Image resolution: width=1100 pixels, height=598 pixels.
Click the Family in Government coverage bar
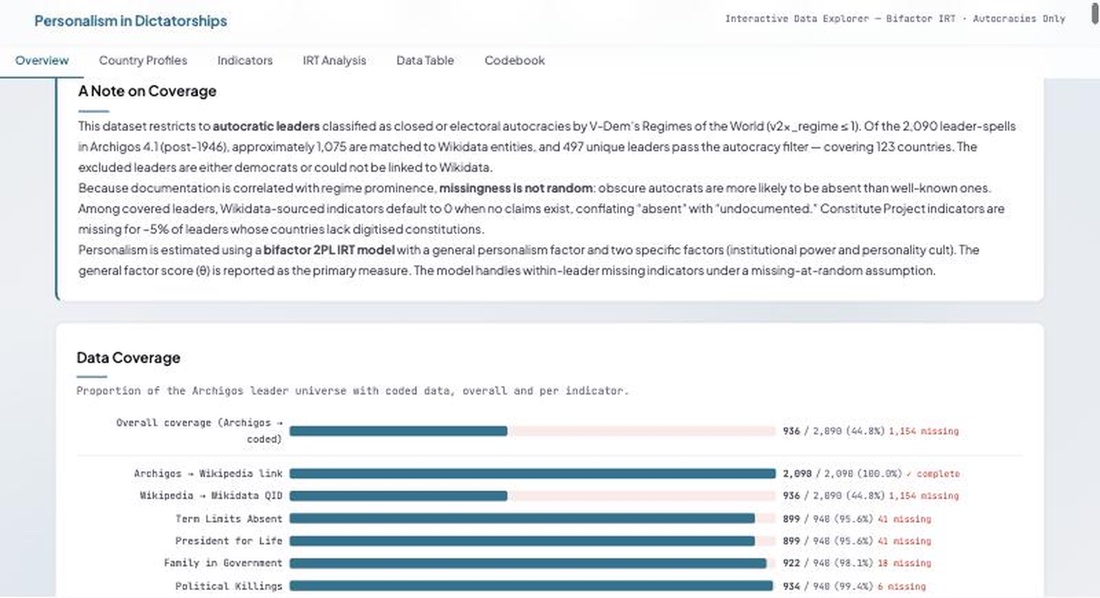532,563
